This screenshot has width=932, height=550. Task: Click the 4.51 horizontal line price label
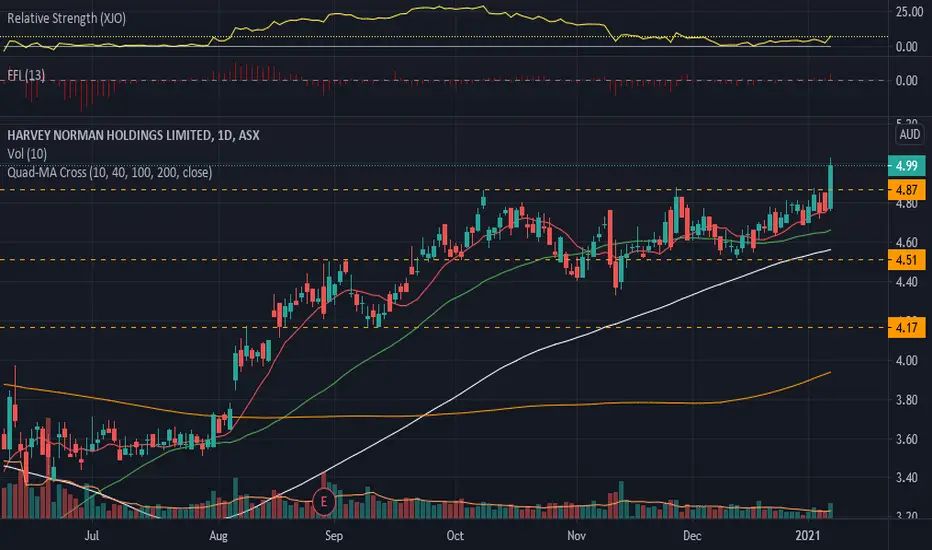(906, 260)
